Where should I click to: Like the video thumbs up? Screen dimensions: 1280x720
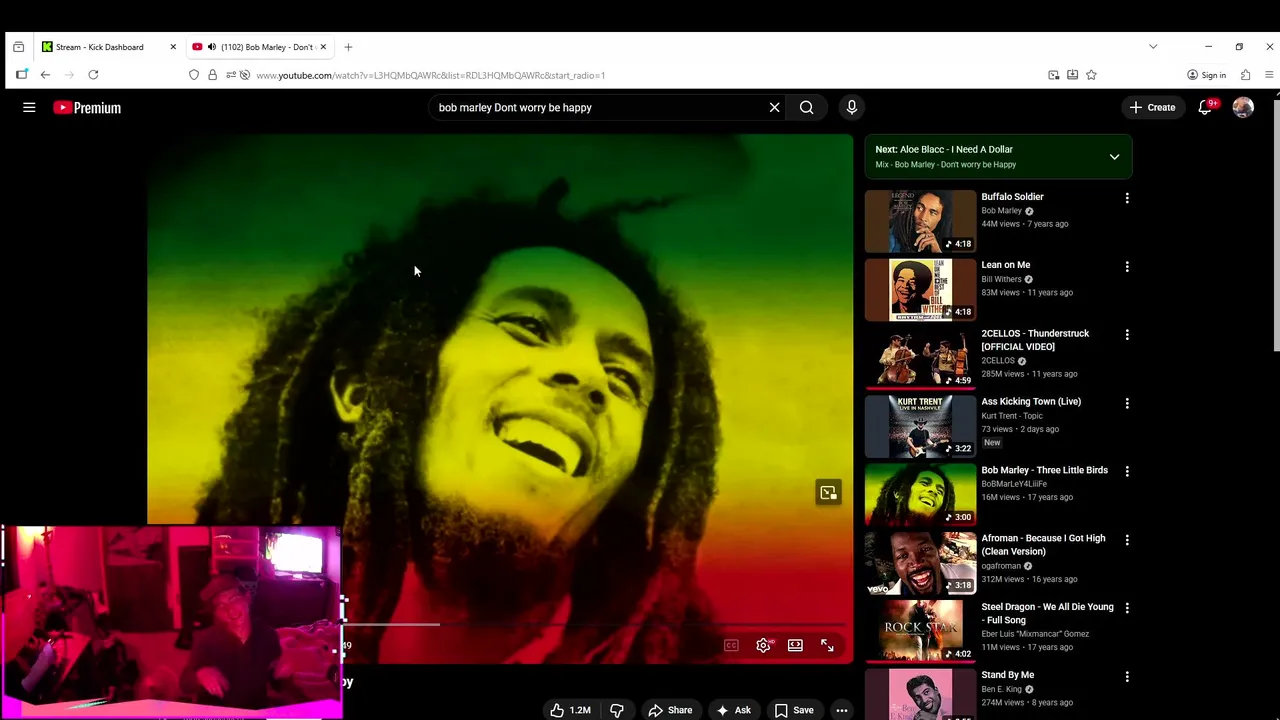(x=570, y=710)
